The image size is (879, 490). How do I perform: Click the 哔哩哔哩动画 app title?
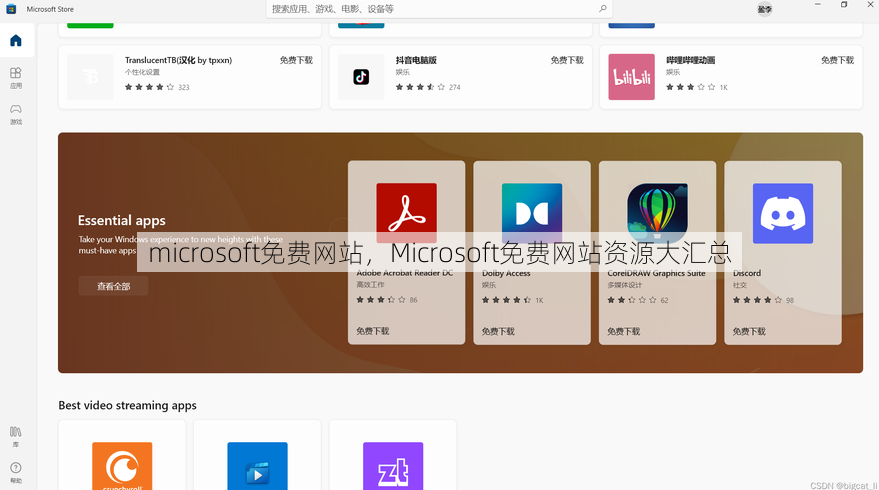pyautogui.click(x=691, y=60)
